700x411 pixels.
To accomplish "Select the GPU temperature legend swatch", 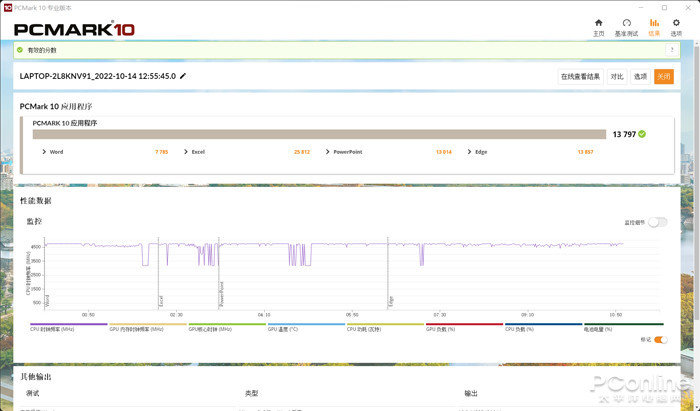I will pos(306,324).
